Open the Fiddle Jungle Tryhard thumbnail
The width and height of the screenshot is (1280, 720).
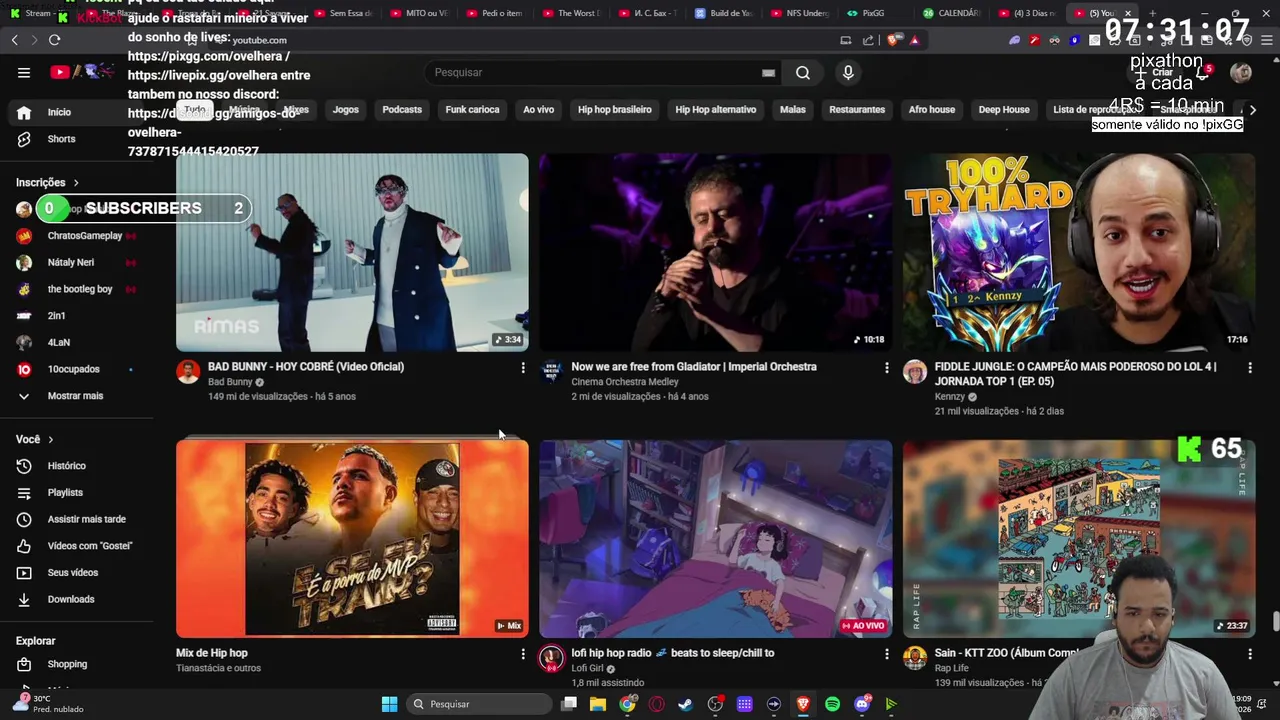1079,252
